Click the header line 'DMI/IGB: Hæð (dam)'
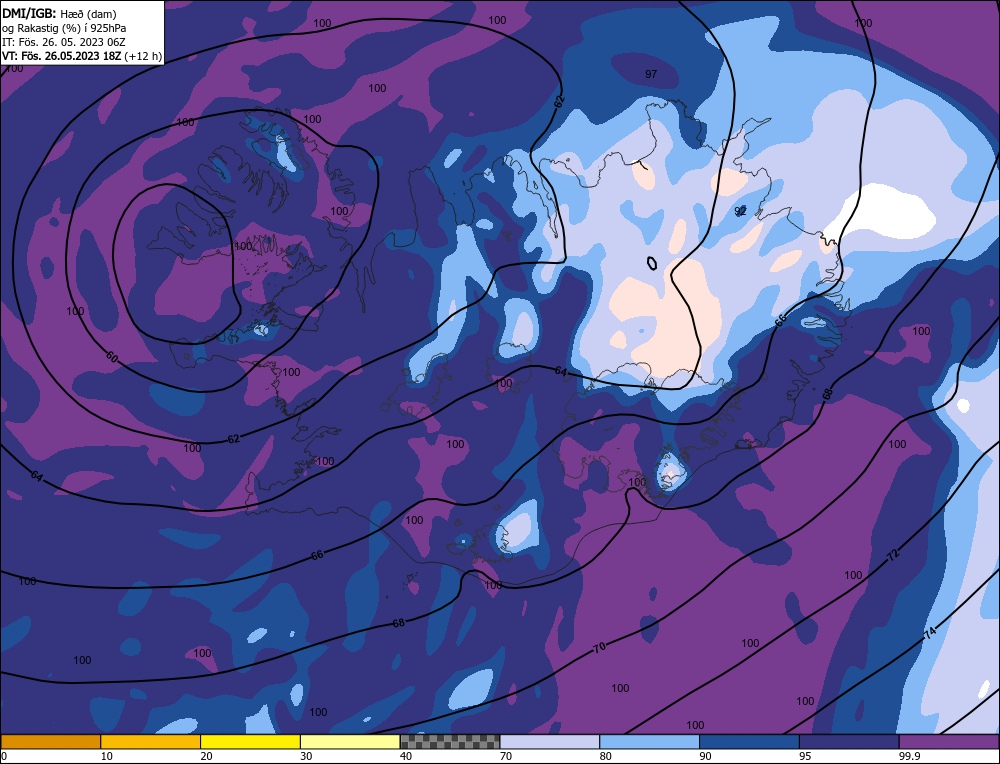Screen dimensions: 1000x764 click(59, 13)
